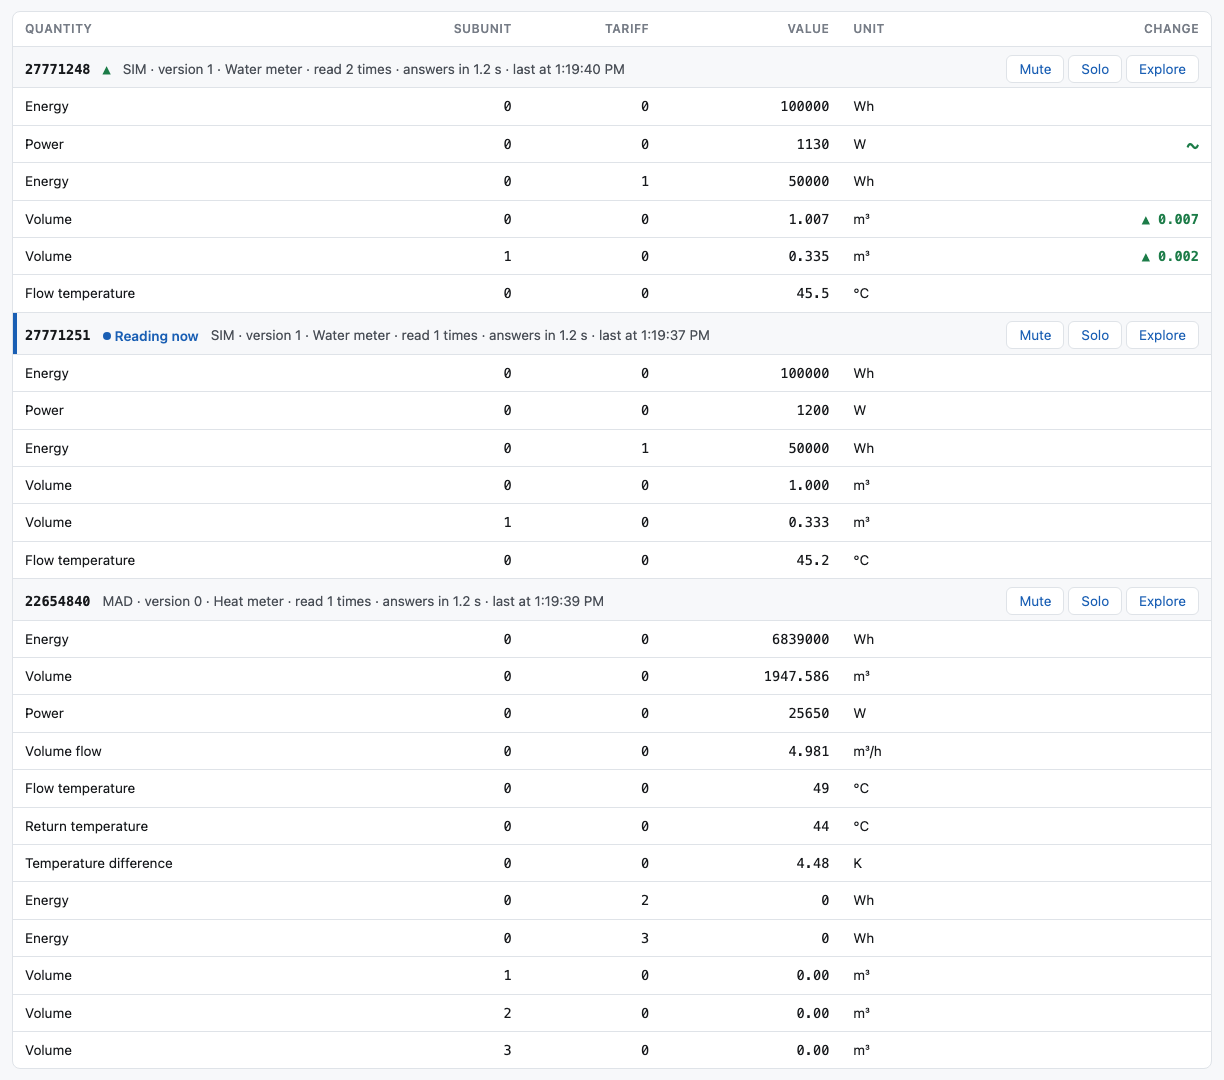Click the SUBUNIT column header
This screenshot has height=1080, width=1224.
point(482,29)
